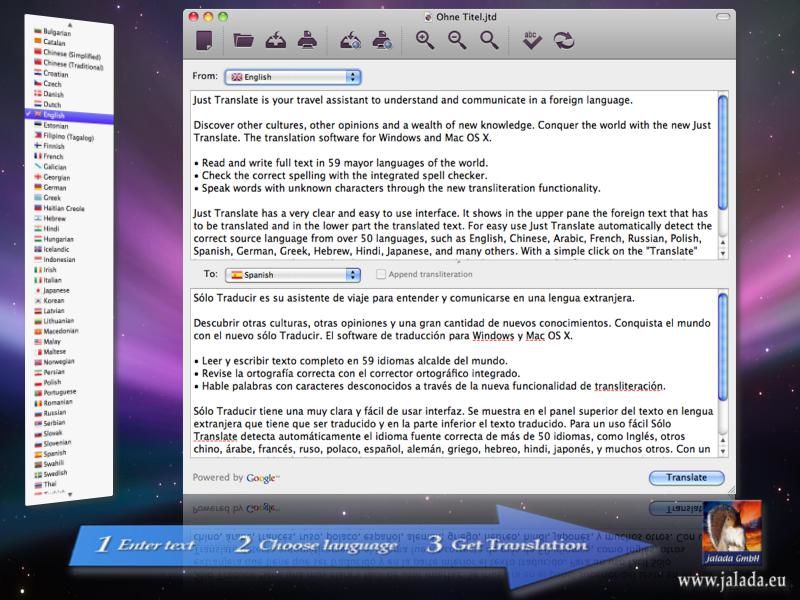Click the circular arrows translate icon
800x600 pixels.
pos(564,40)
